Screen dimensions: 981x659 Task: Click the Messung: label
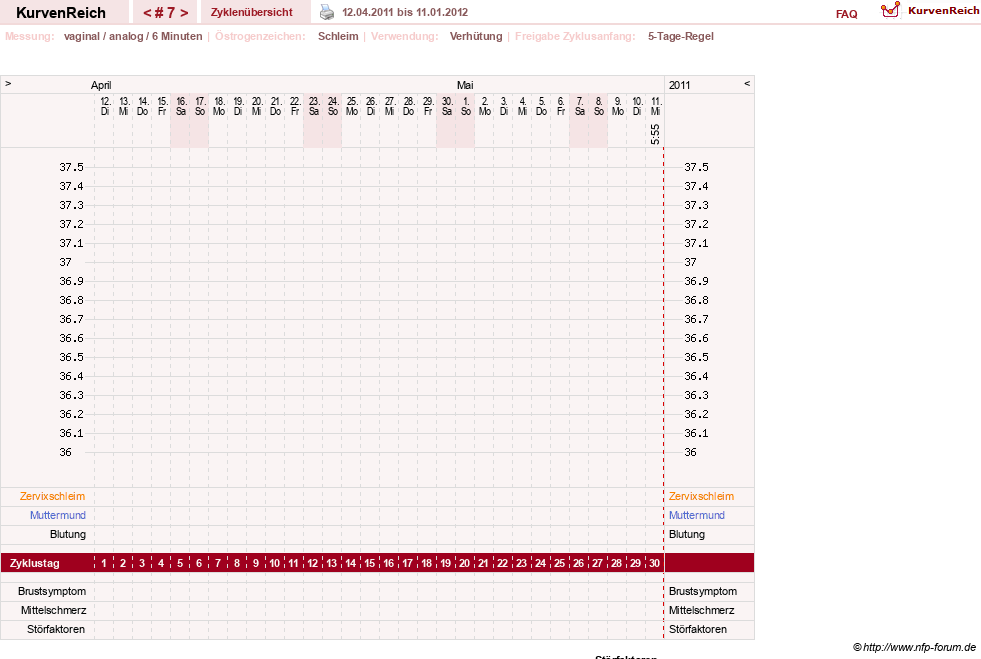pyautogui.click(x=29, y=36)
